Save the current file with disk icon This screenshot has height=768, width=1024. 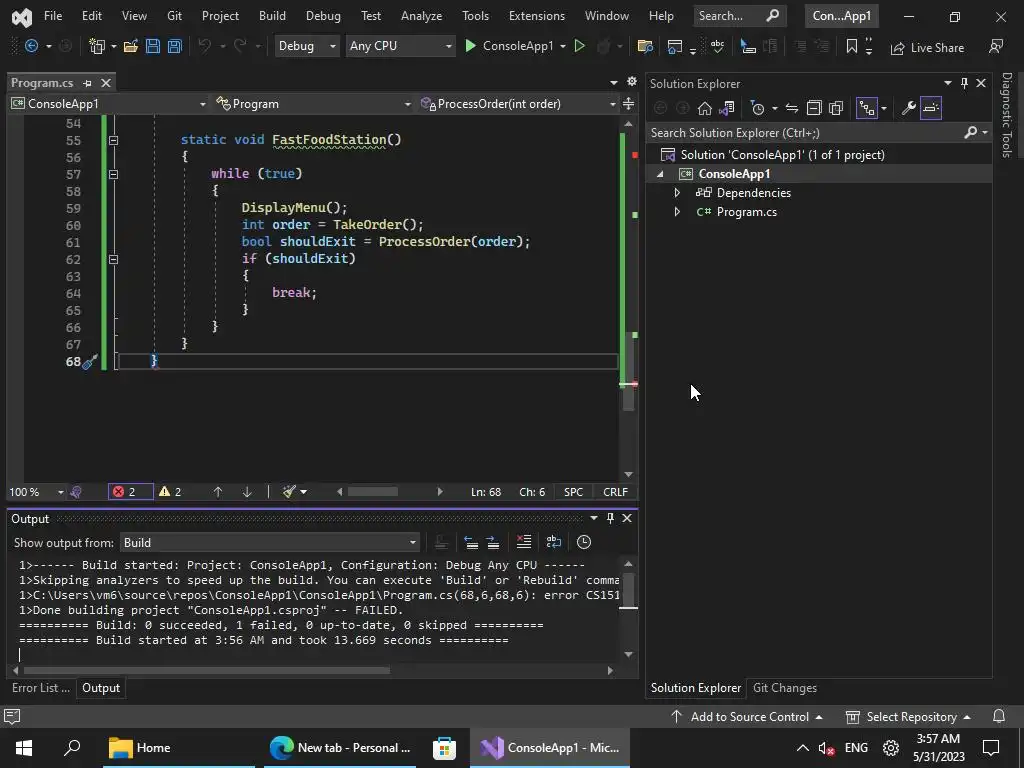[153, 46]
